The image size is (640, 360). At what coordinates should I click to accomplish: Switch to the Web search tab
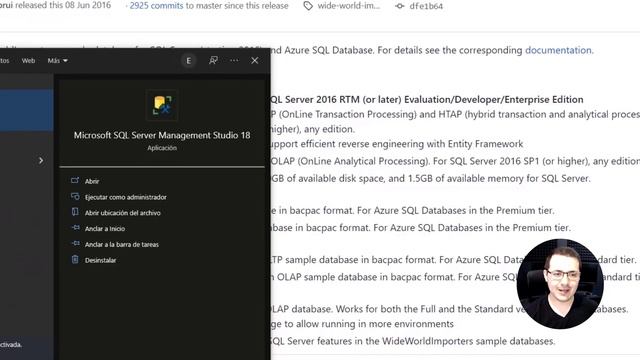coord(29,60)
